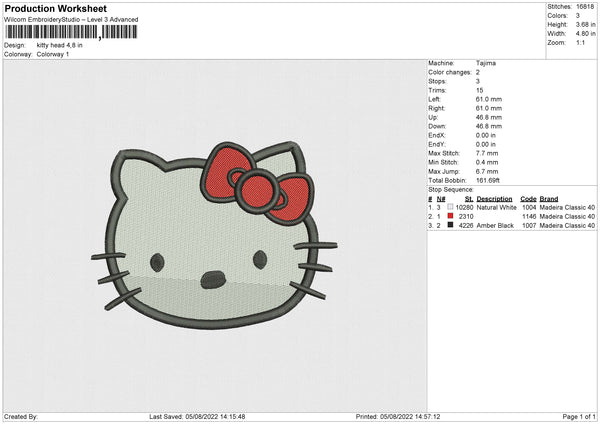Screen dimensions: 600x424
Task: Click the "N#" column header
Action: [x=441, y=199]
